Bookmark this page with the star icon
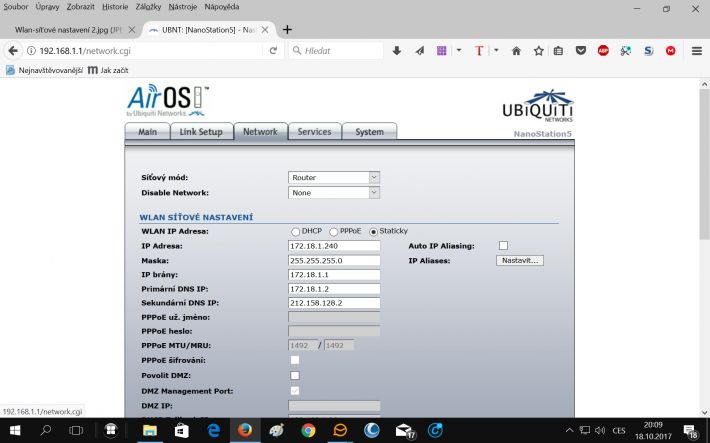Screen dimensions: 710x443 coord(538,51)
